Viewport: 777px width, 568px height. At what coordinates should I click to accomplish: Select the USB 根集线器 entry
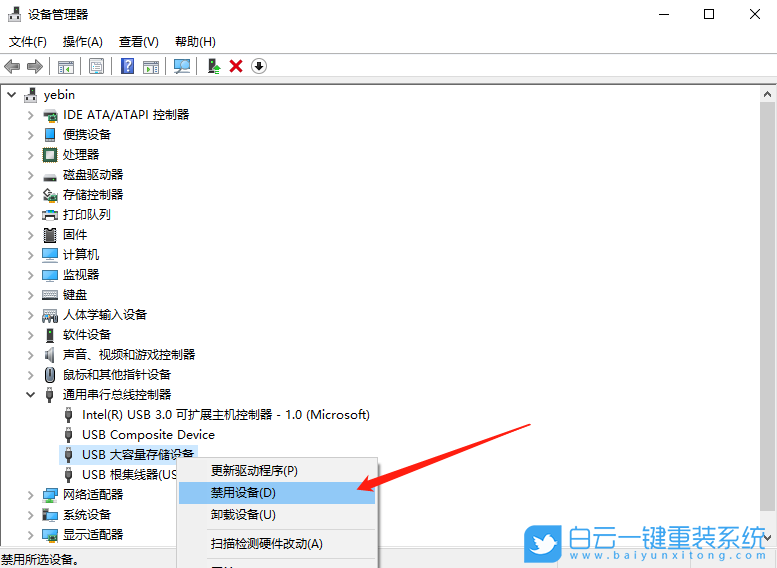pyautogui.click(x=129, y=475)
